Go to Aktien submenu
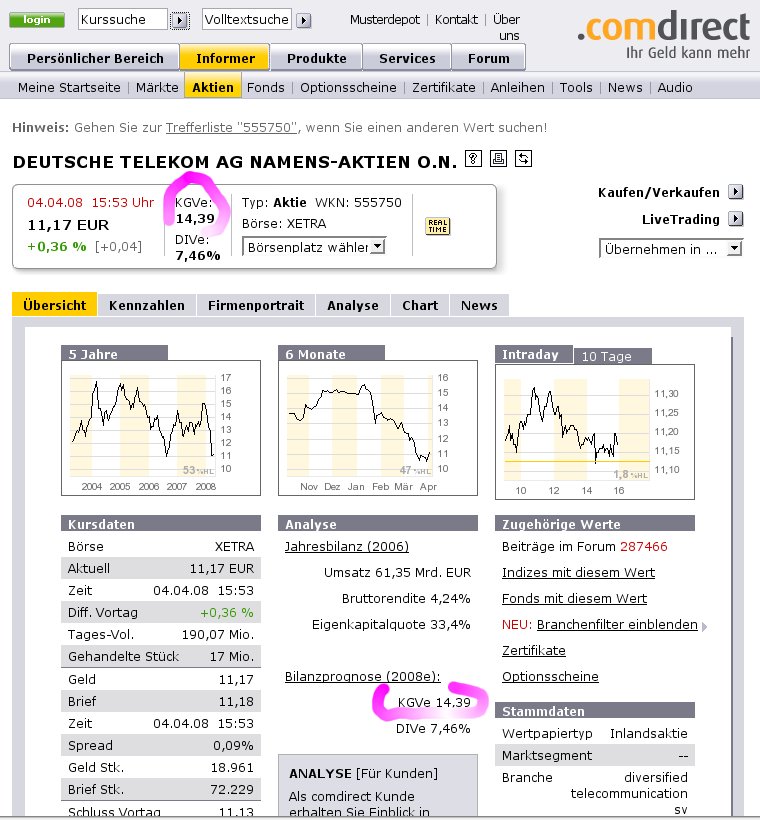This screenshot has width=760, height=820. click(x=212, y=87)
